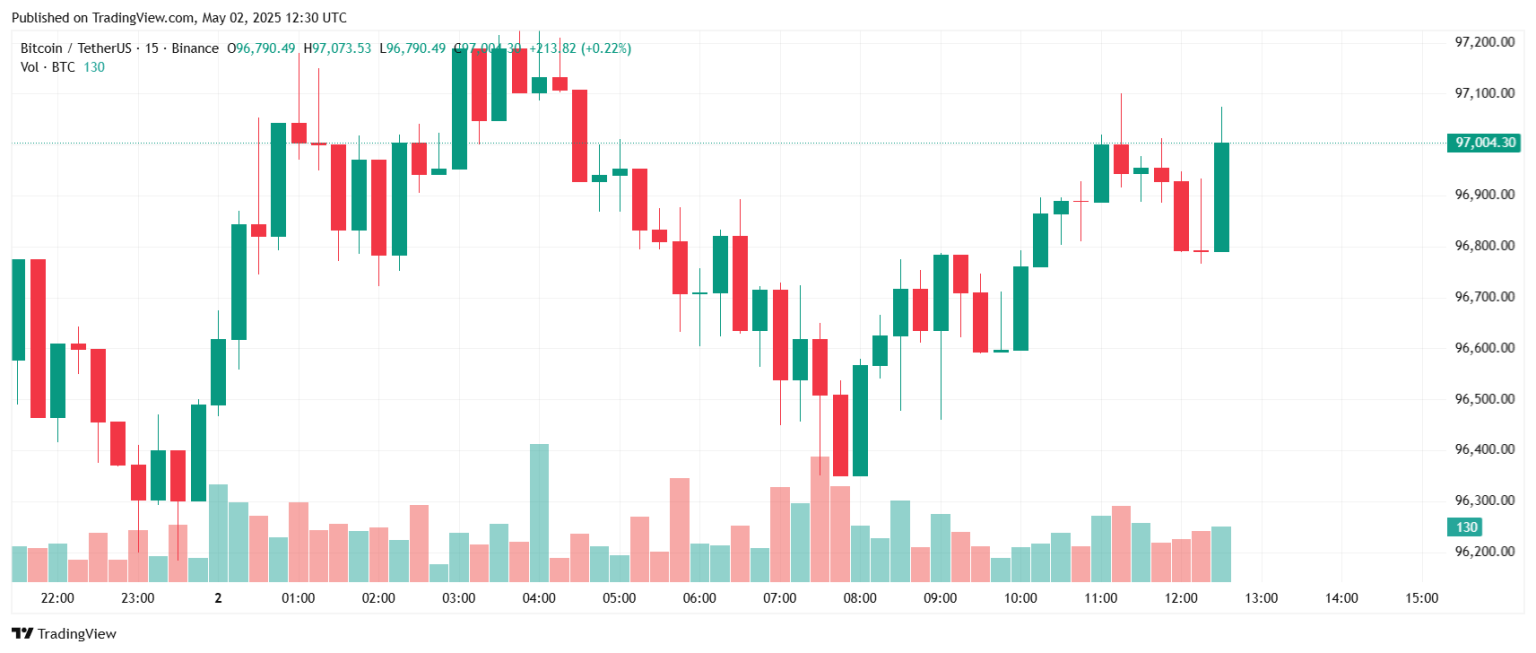Click the Published on TradingView.com header text
This screenshot has height=653, width=1536.
coord(180,17)
